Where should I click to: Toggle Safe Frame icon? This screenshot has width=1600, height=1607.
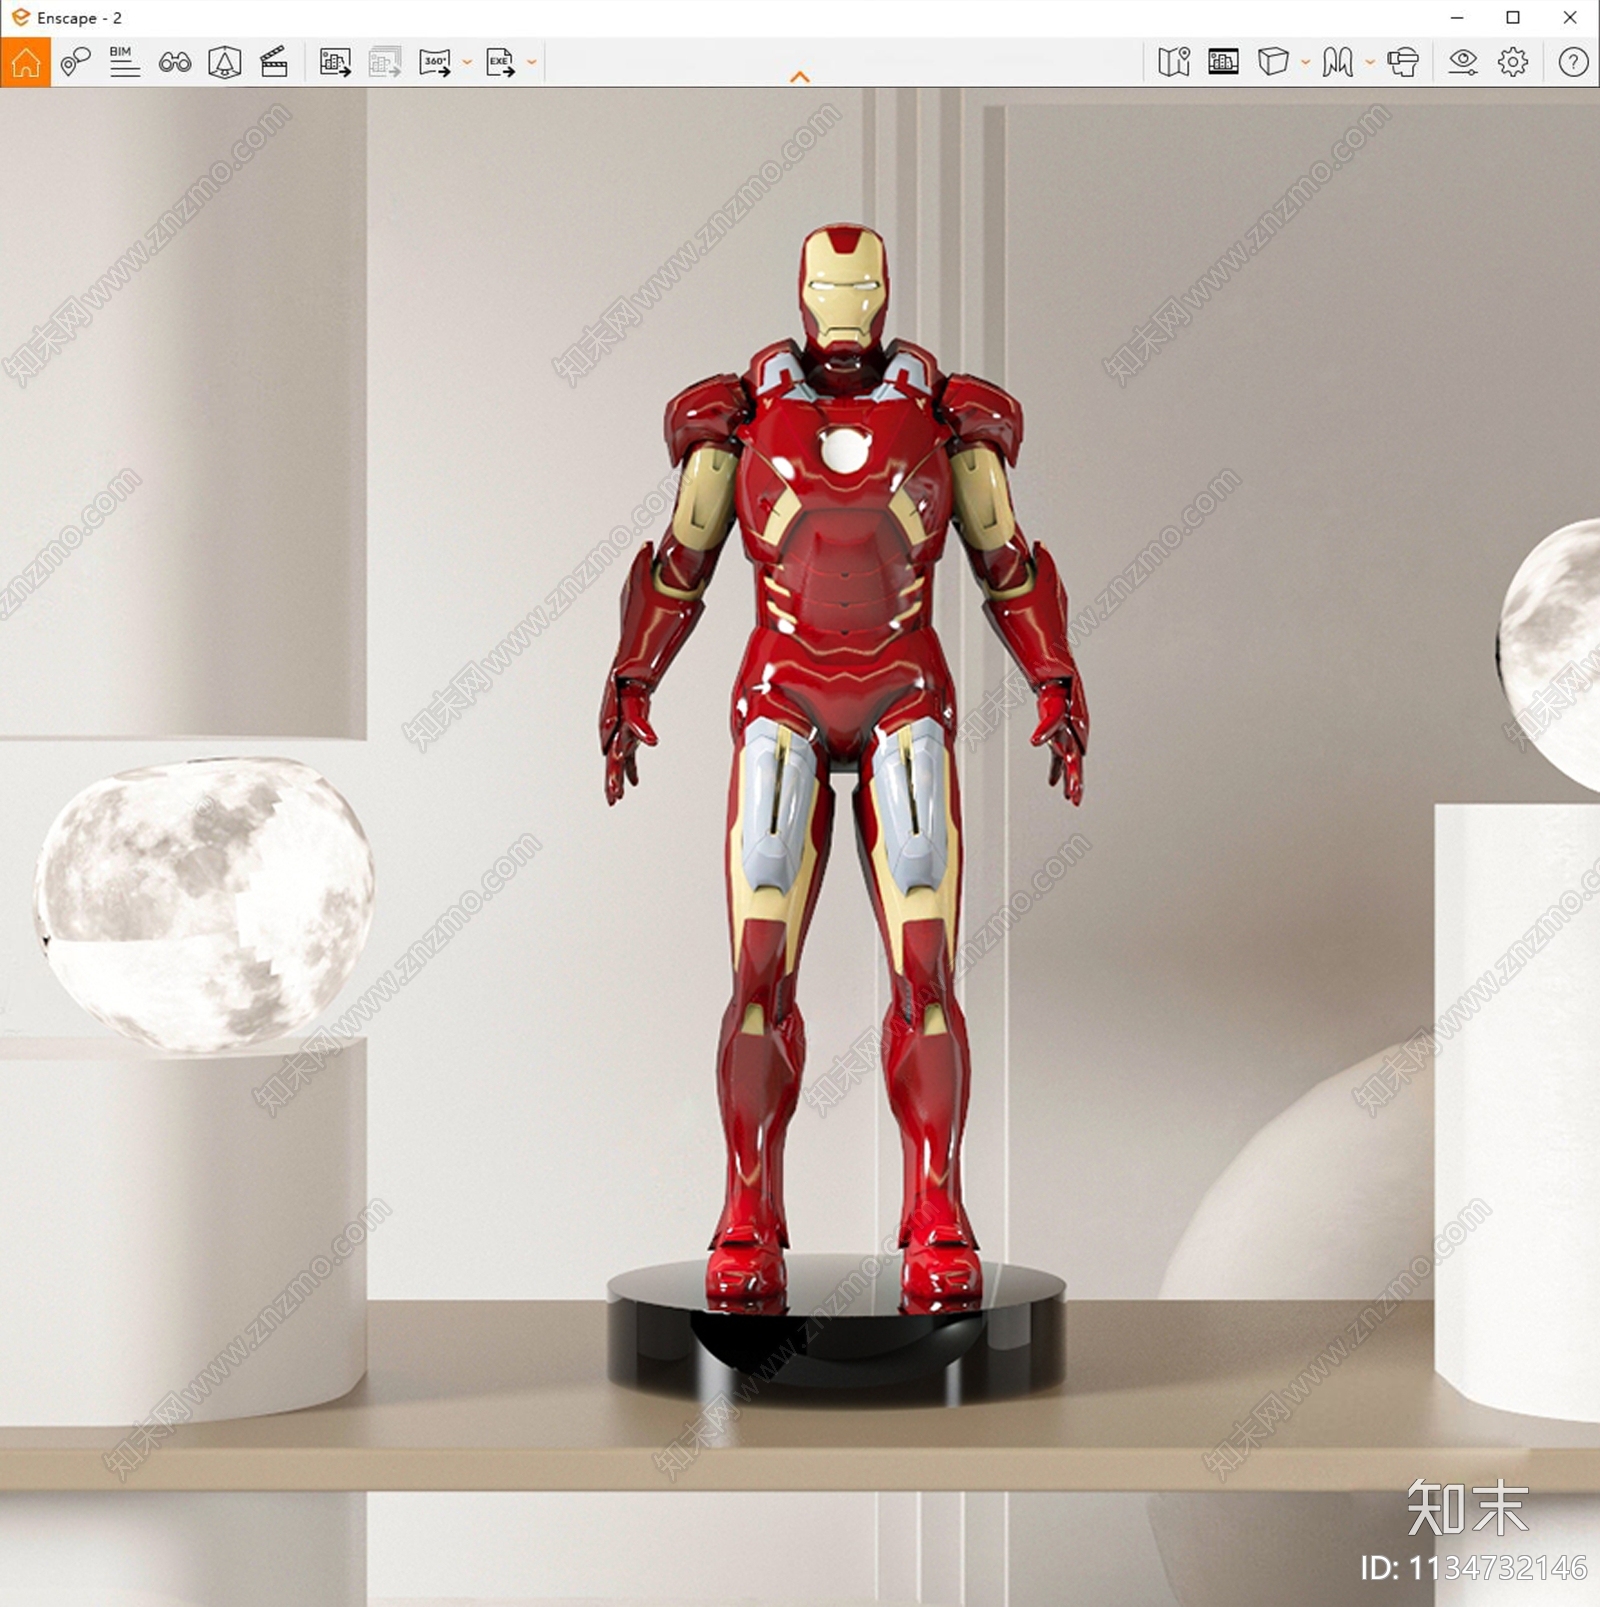click(1223, 62)
